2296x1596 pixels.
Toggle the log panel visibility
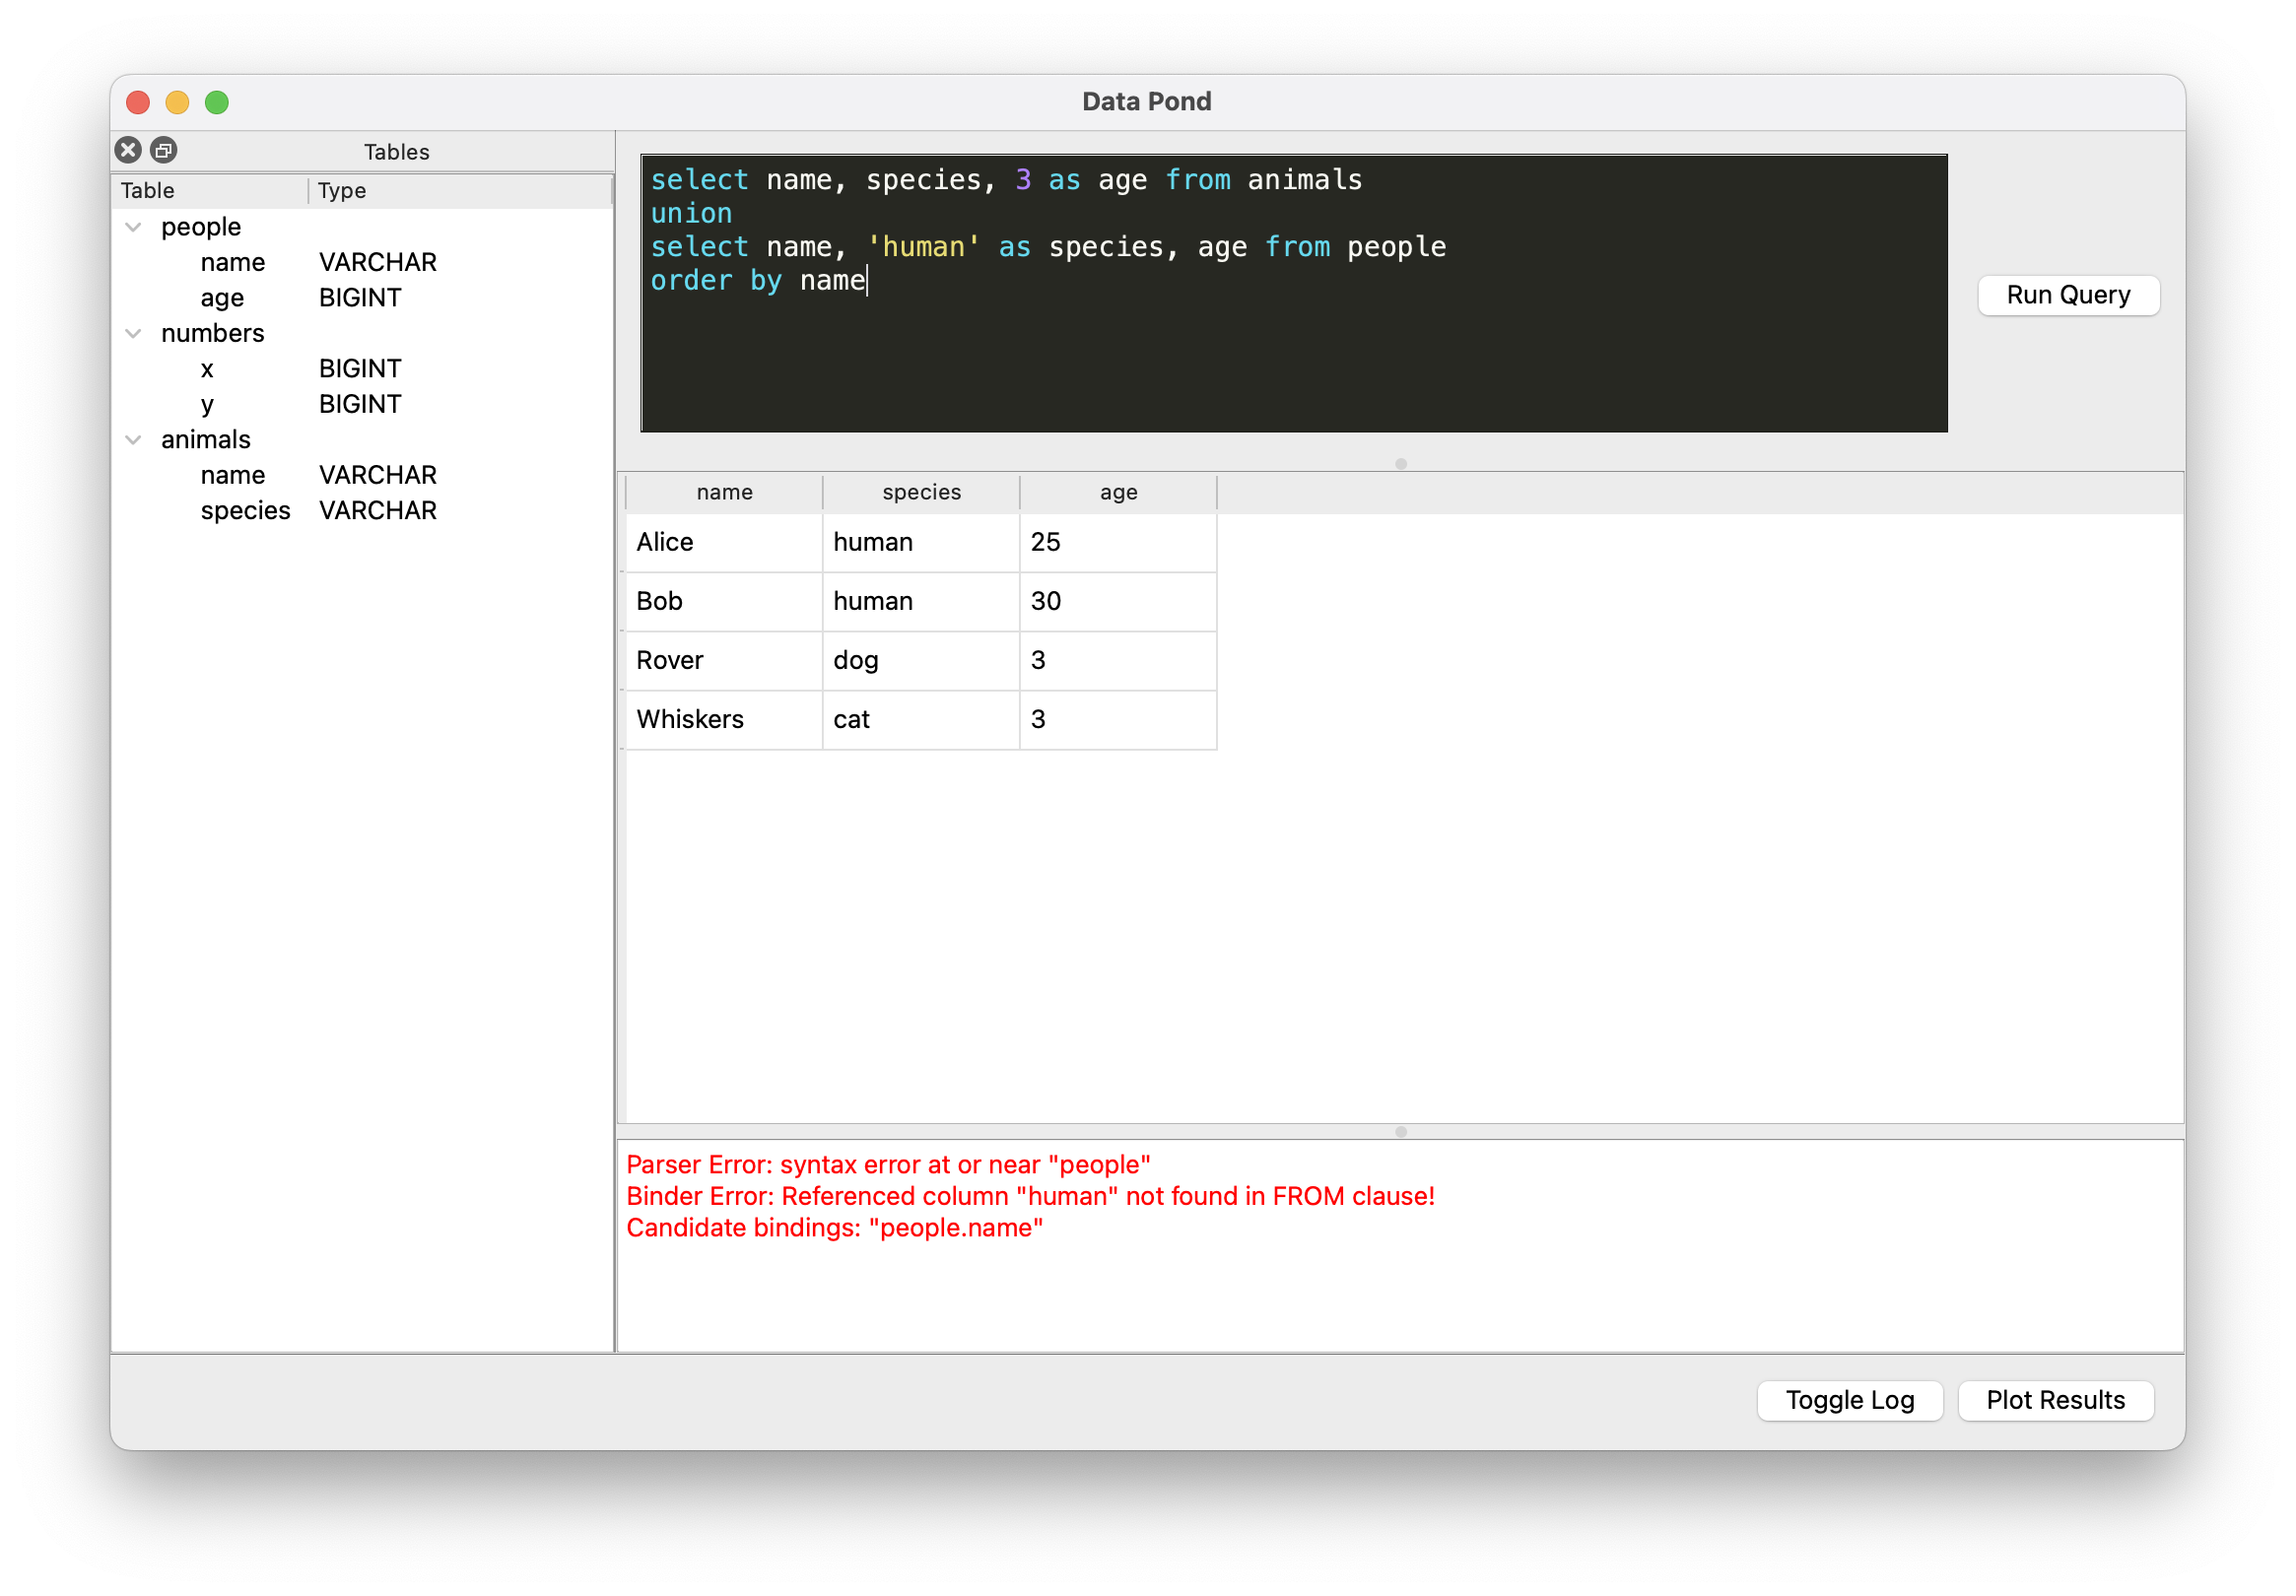pyautogui.click(x=1849, y=1400)
